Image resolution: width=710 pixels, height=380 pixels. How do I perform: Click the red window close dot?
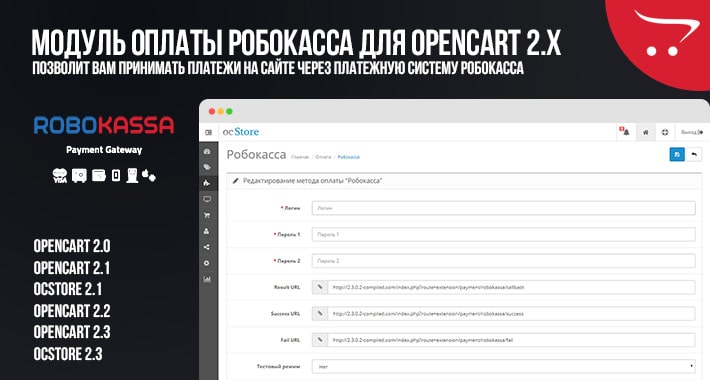[x=212, y=111]
